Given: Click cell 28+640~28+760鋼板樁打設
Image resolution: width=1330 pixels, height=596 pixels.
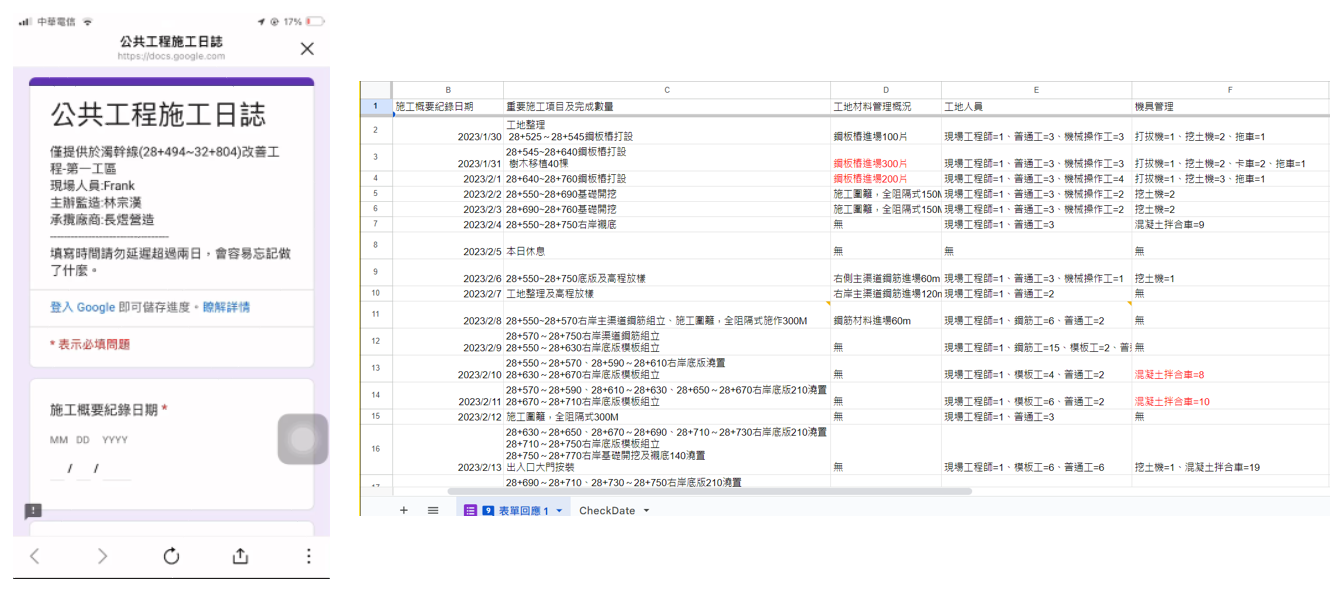Looking at the screenshot, I should click(x=667, y=178).
